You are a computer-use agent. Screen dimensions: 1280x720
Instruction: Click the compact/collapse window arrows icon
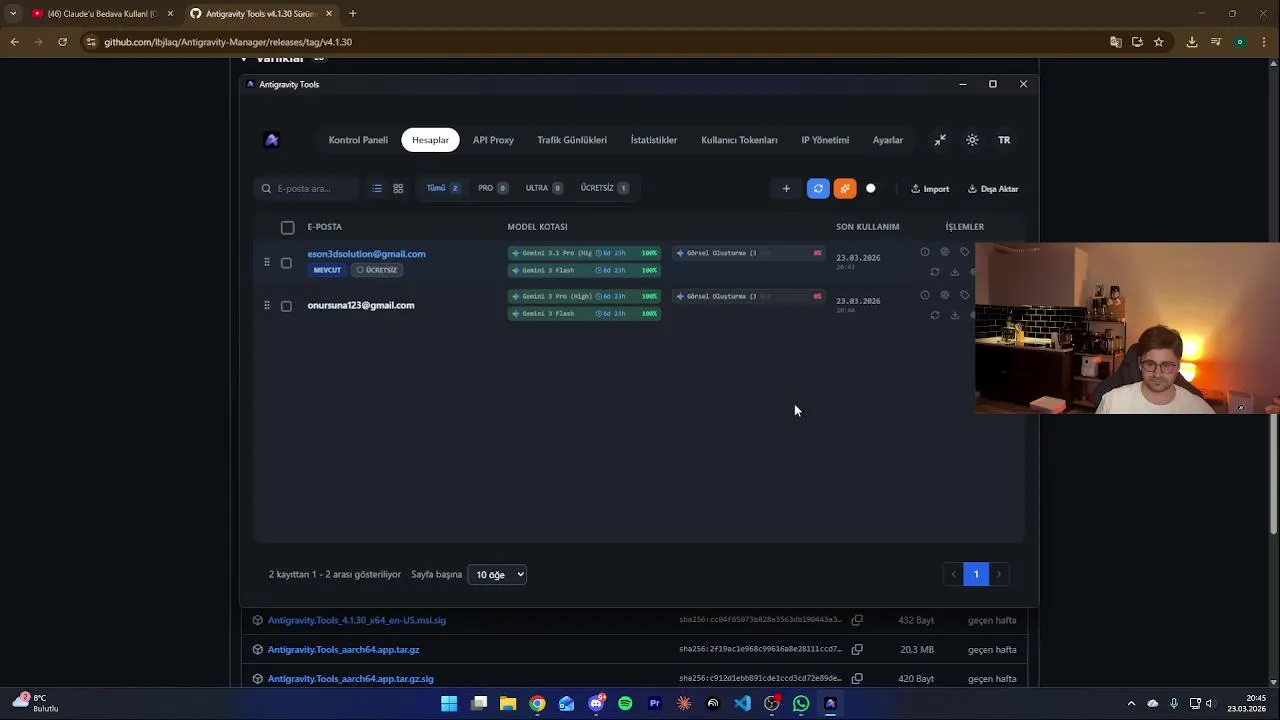coord(940,140)
